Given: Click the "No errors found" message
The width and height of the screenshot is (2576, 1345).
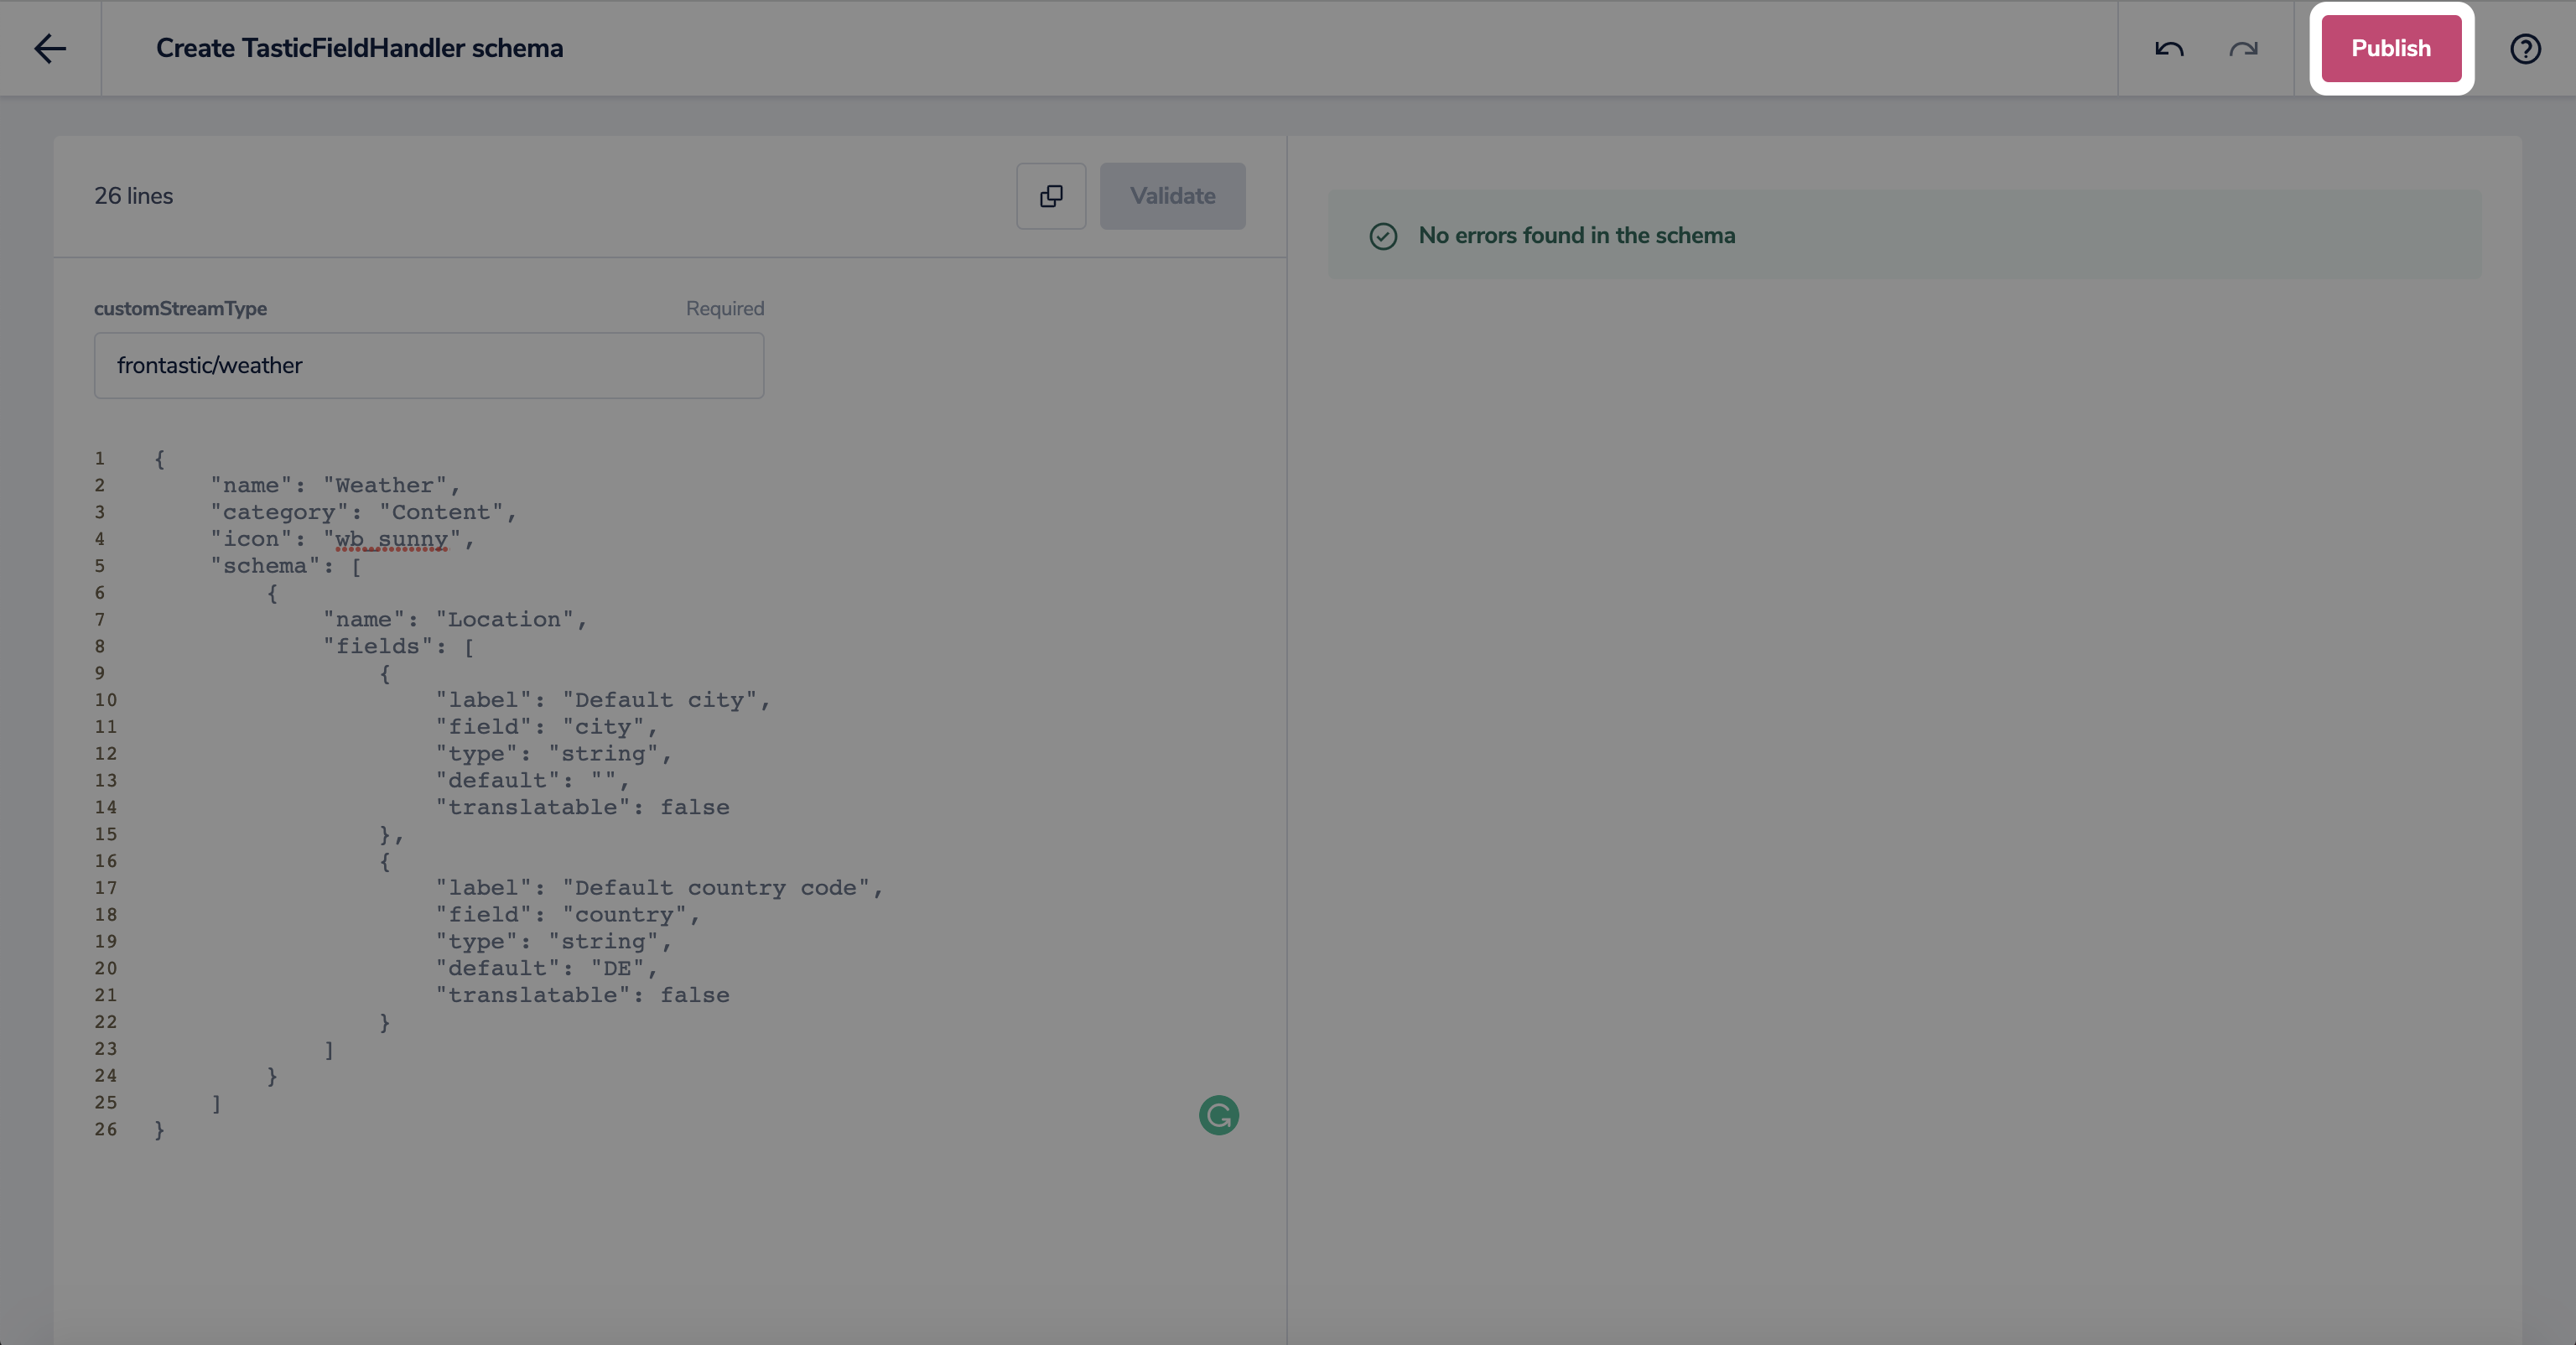Looking at the screenshot, I should pos(1576,236).
